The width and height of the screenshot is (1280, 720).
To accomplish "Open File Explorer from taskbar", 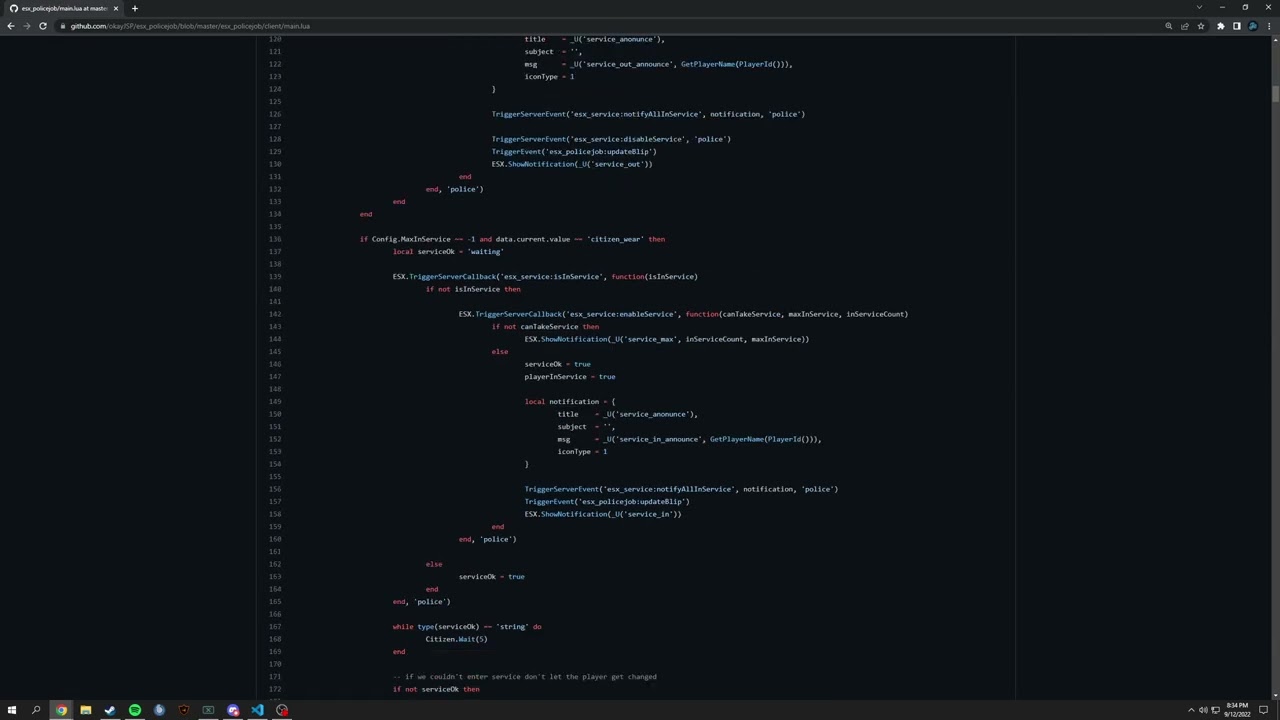I will coord(86,710).
